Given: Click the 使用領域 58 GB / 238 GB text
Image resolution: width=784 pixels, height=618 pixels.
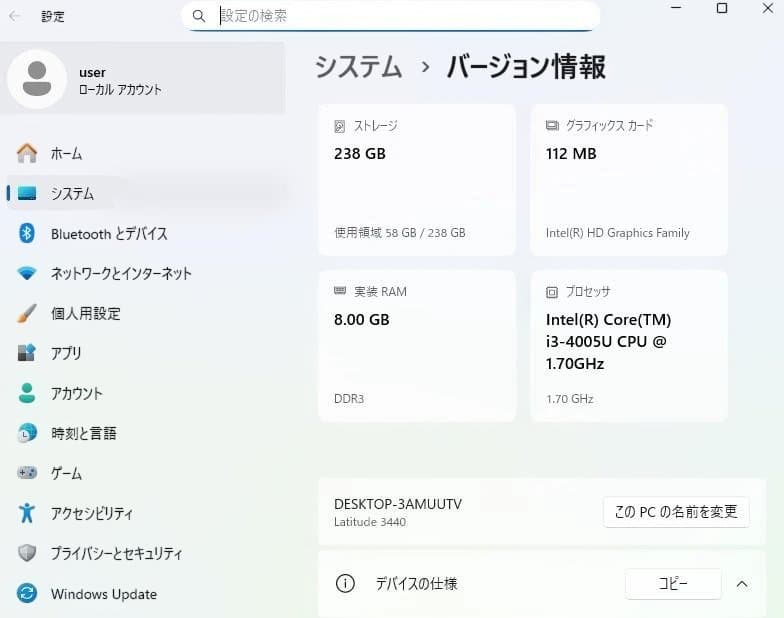Looking at the screenshot, I should (x=400, y=232).
